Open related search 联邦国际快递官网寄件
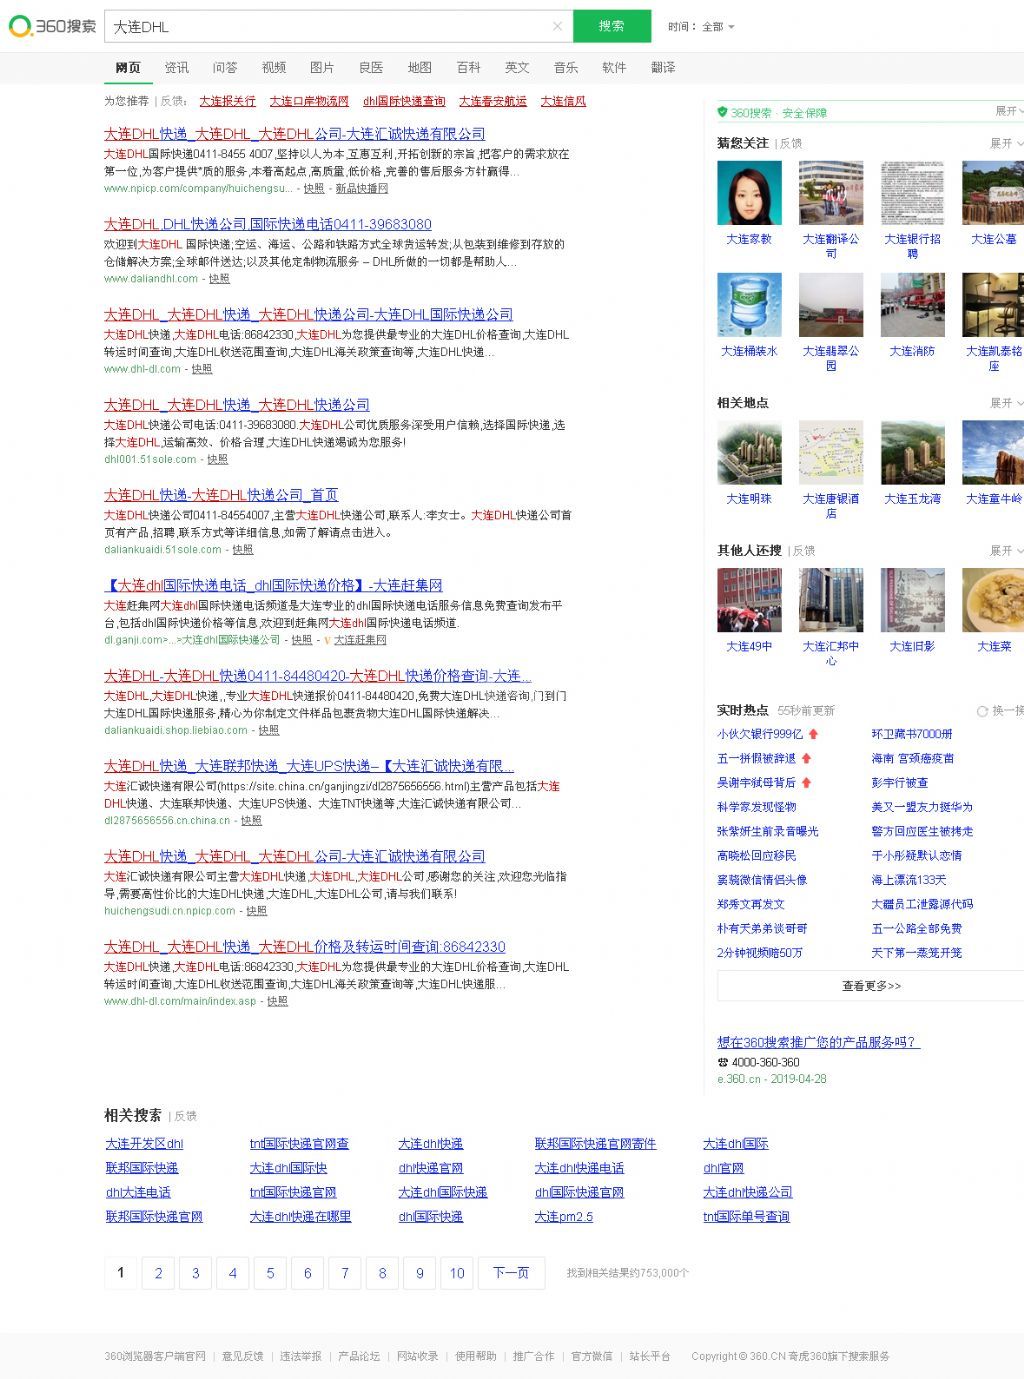The height and width of the screenshot is (1379, 1024). pyautogui.click(x=595, y=1144)
